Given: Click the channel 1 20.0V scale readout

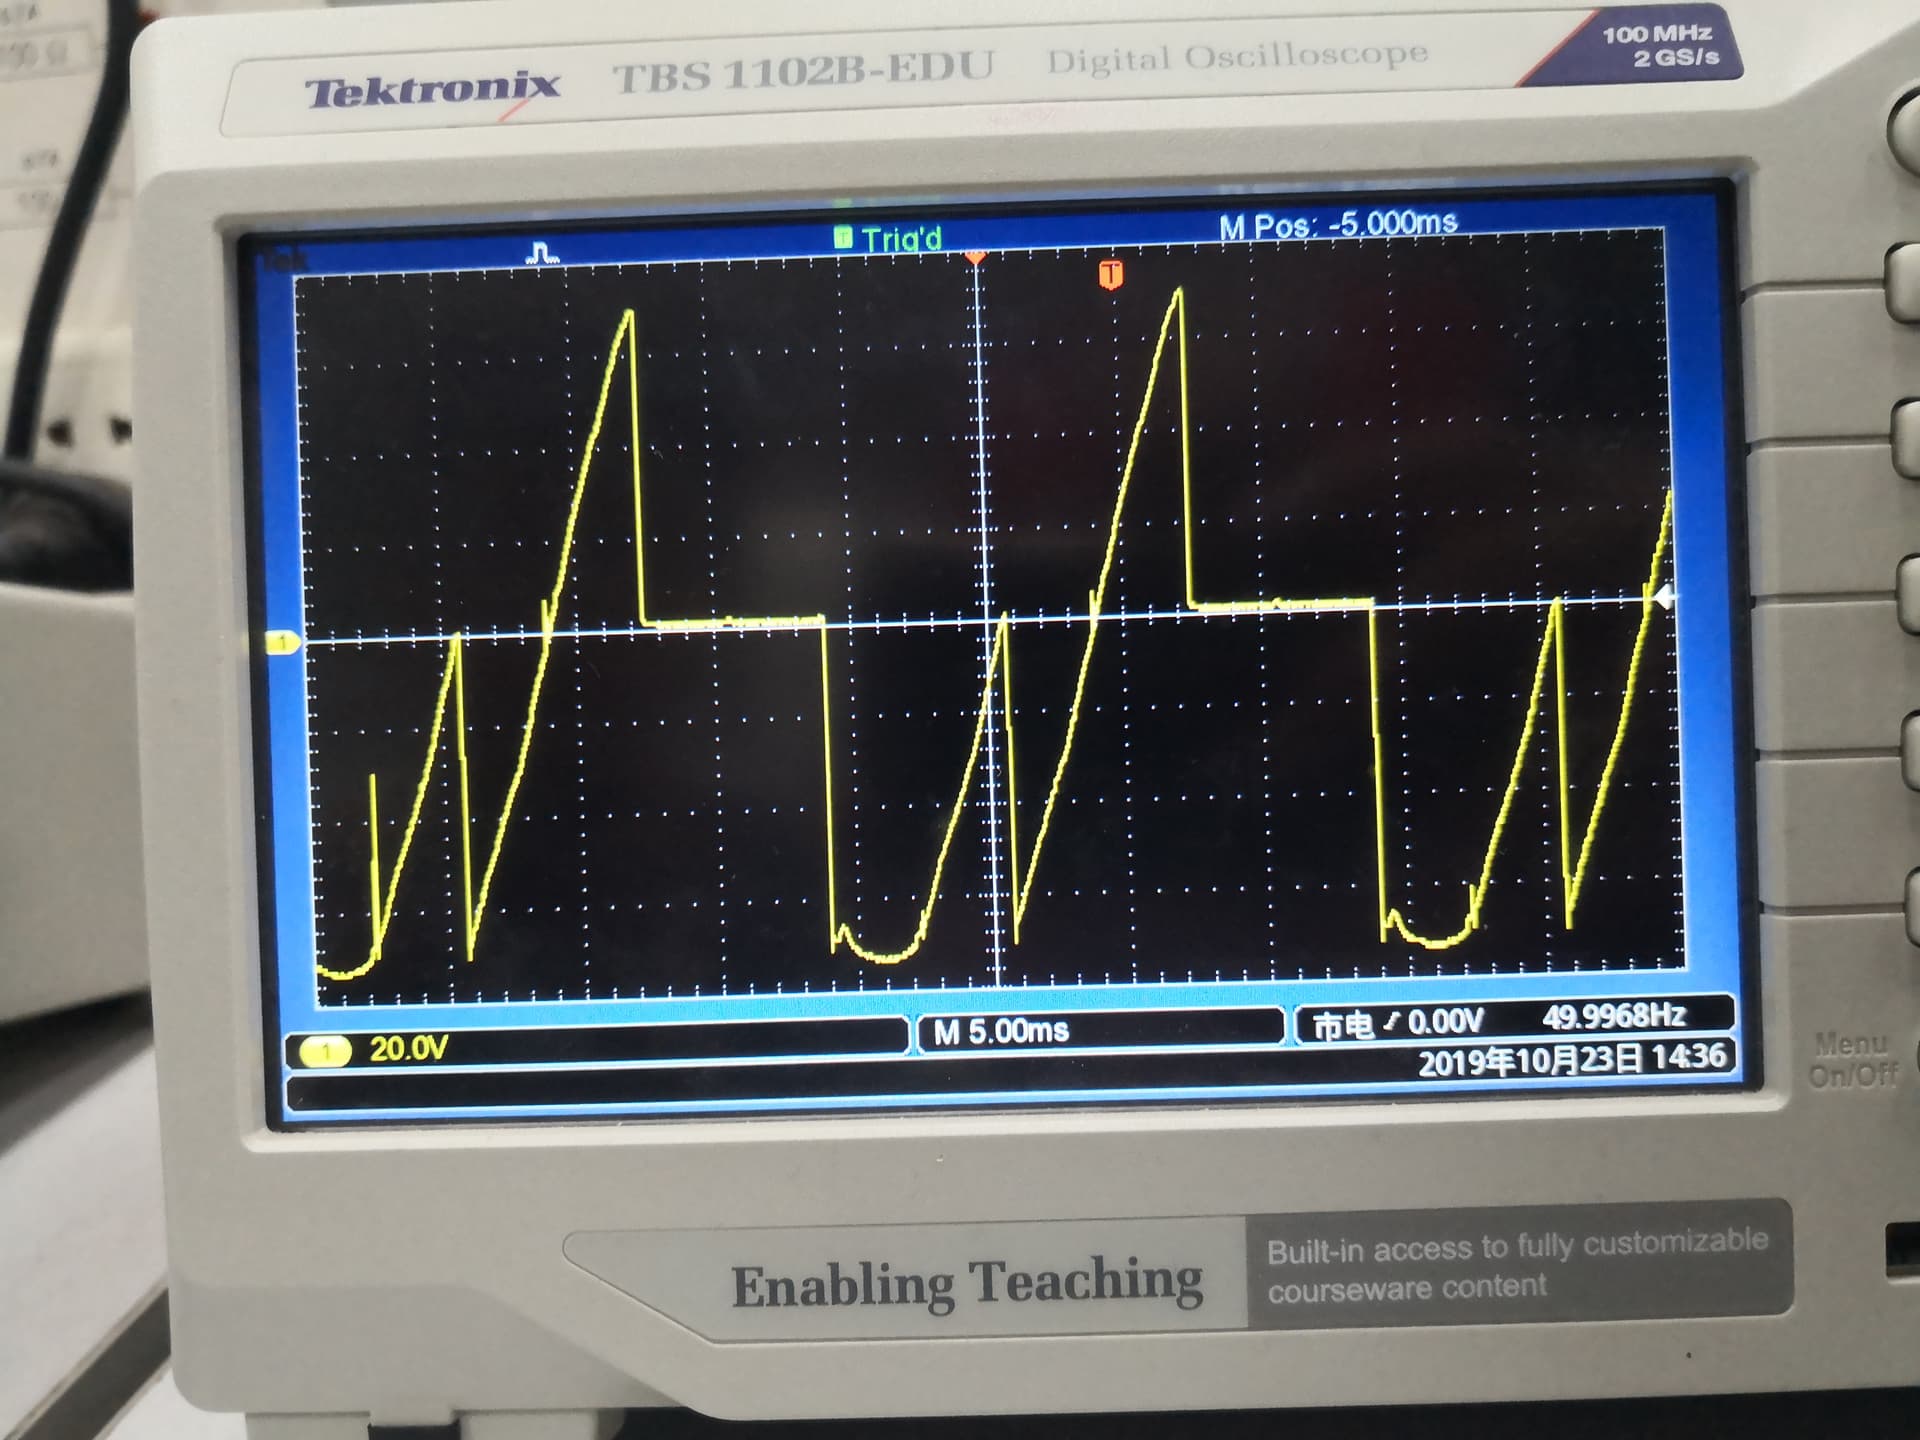Looking at the screenshot, I should (x=409, y=1049).
